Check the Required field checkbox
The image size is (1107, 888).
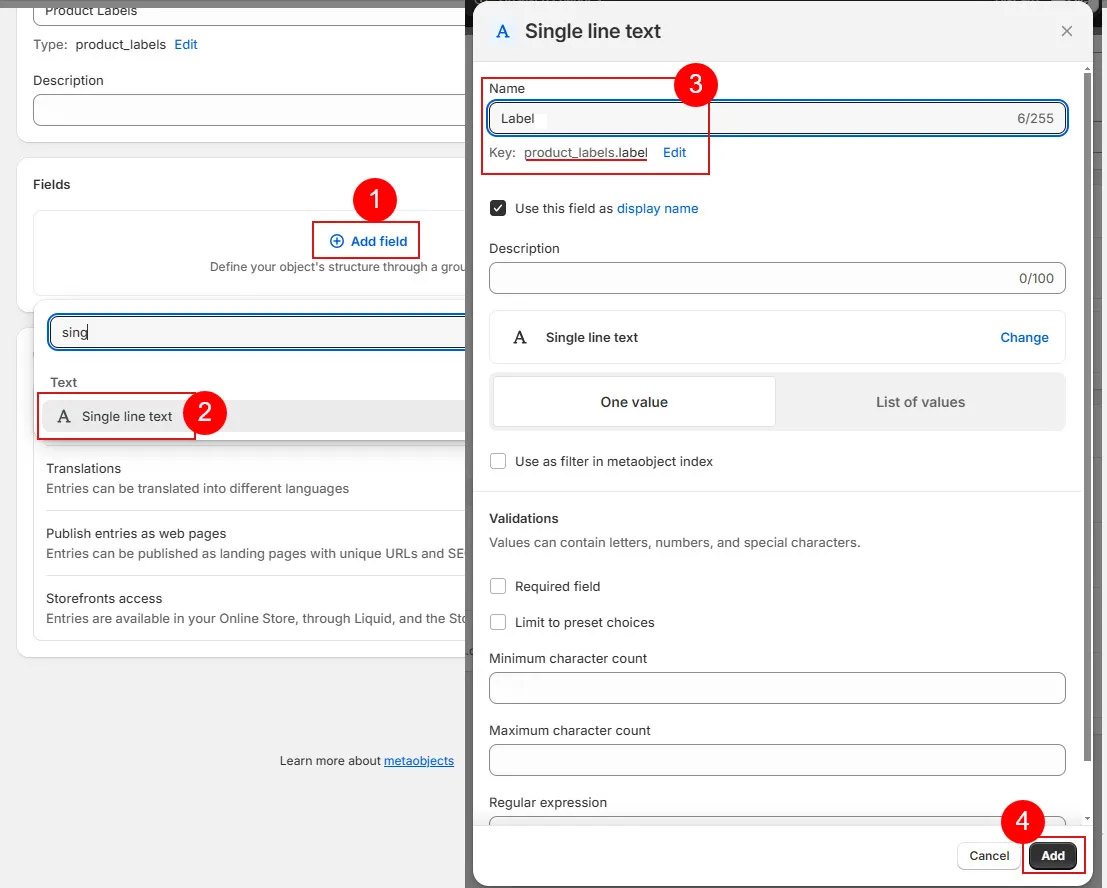pos(498,587)
